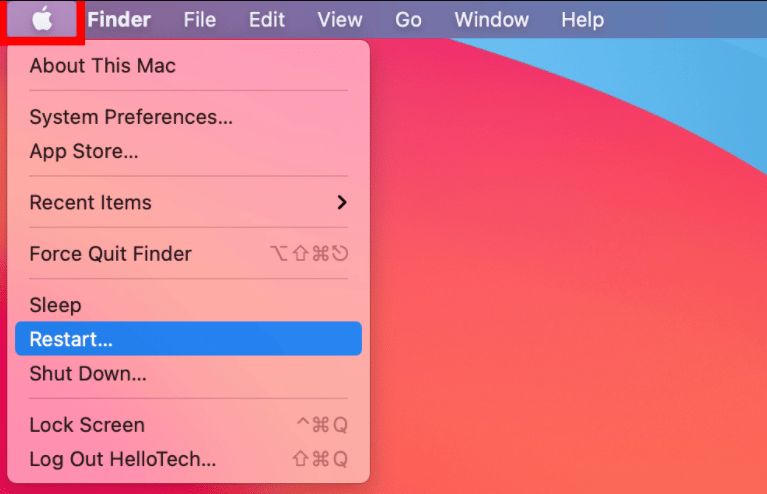767x494 pixels.
Task: Select Lock Screen entry
Action: 188,425
